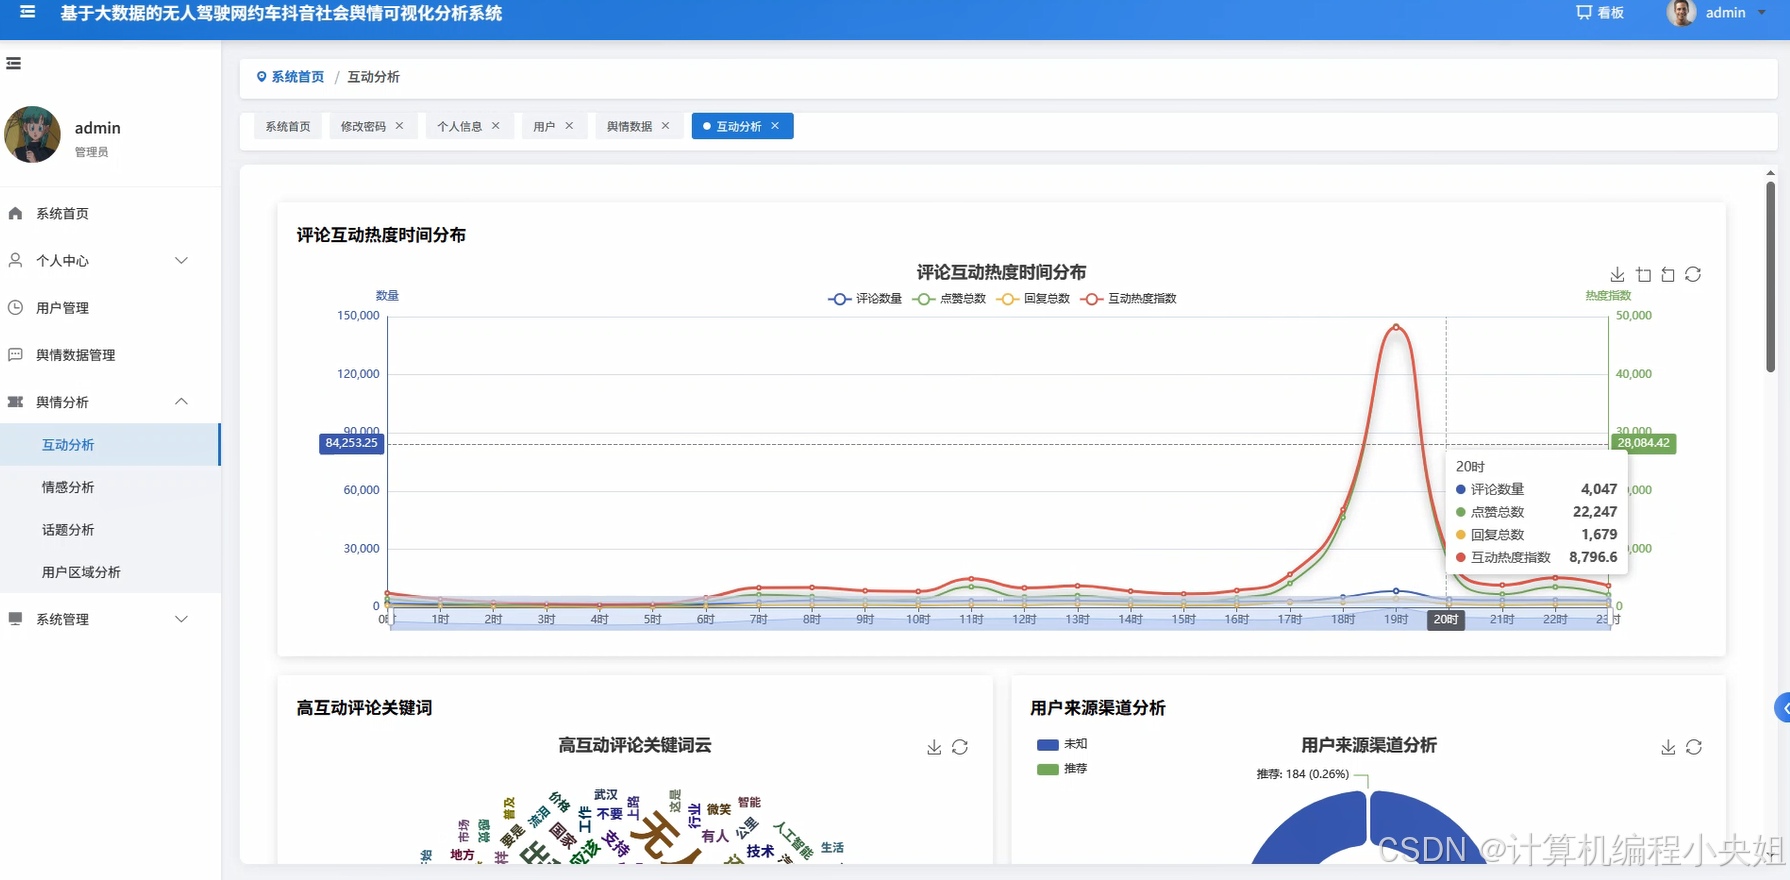Screen dimensions: 1790x880
Task: Refresh the 用户来源渠道分析 pie chart
Action: tap(1694, 747)
